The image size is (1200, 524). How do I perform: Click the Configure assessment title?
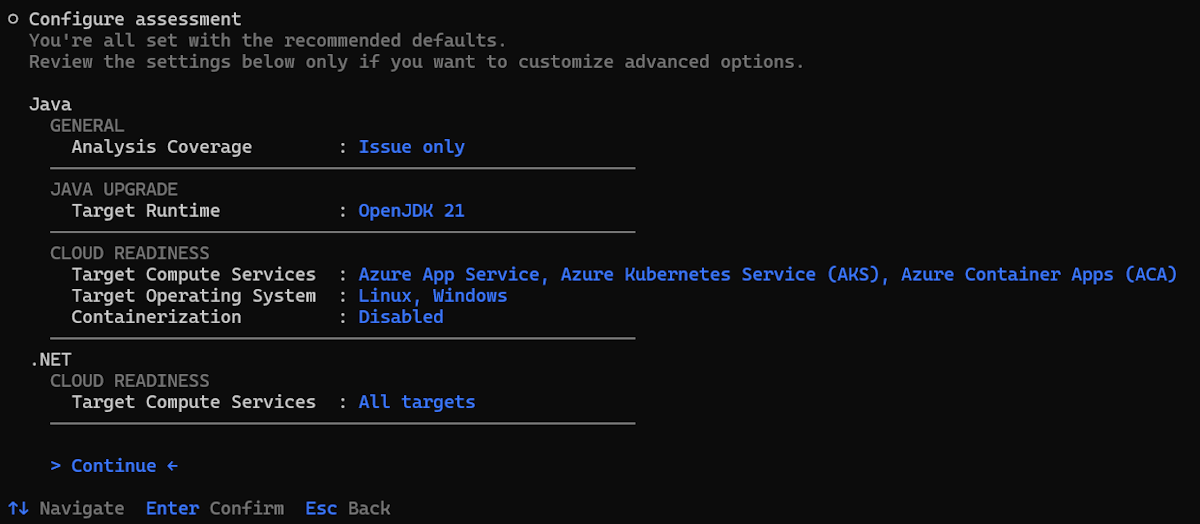[134, 19]
